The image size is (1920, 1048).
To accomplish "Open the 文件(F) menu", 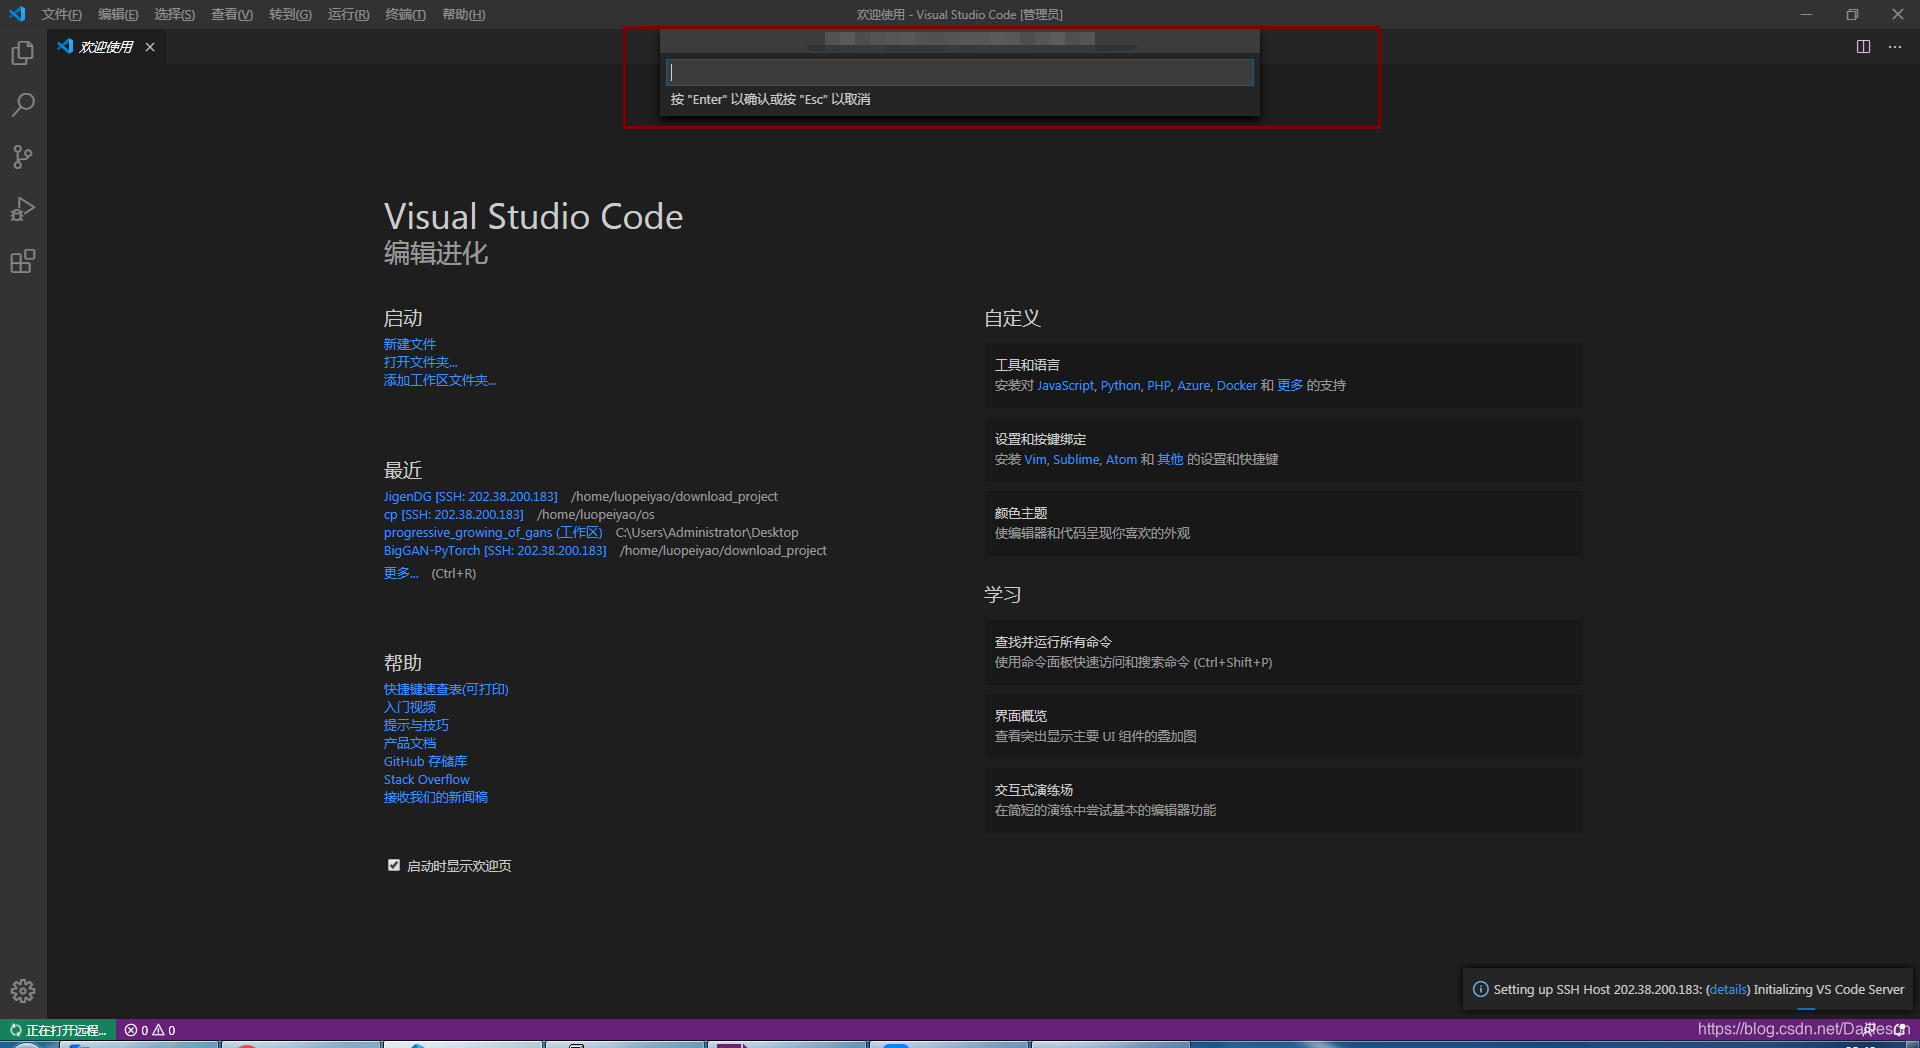I will 62,14.
